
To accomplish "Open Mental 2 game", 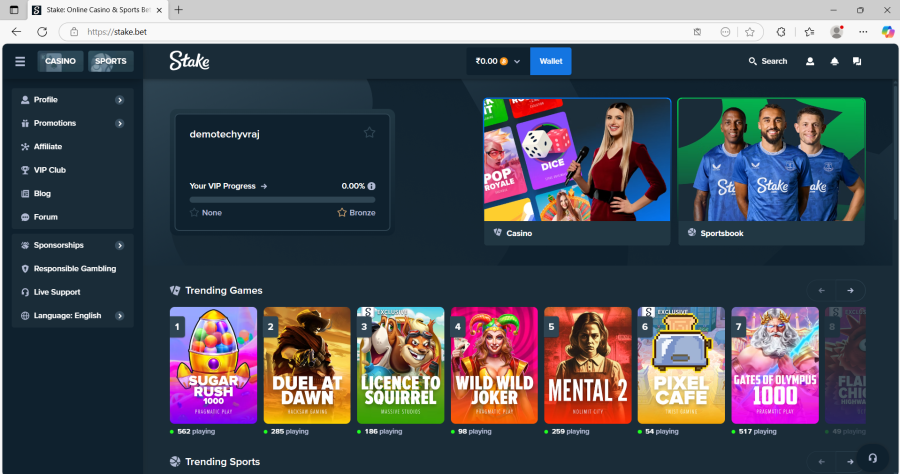I will [588, 366].
